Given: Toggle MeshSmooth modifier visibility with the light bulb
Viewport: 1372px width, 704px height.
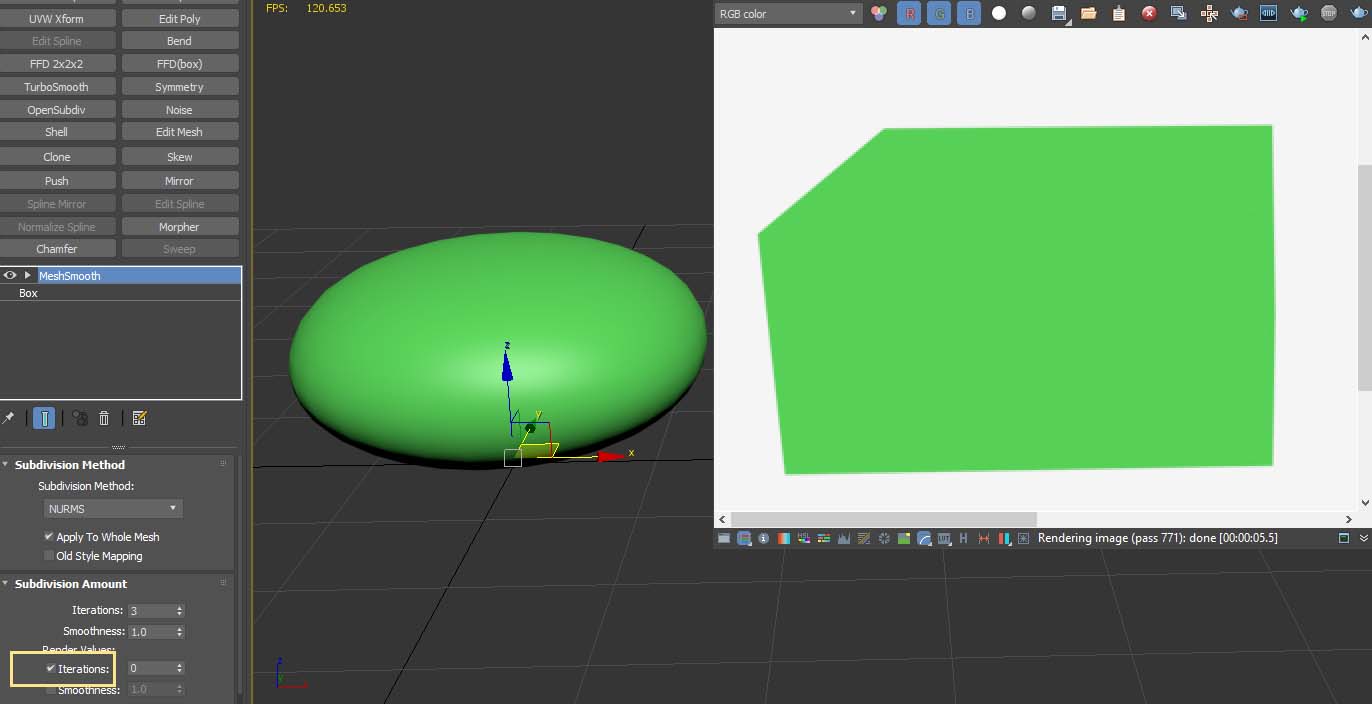Looking at the screenshot, I should [x=8, y=275].
